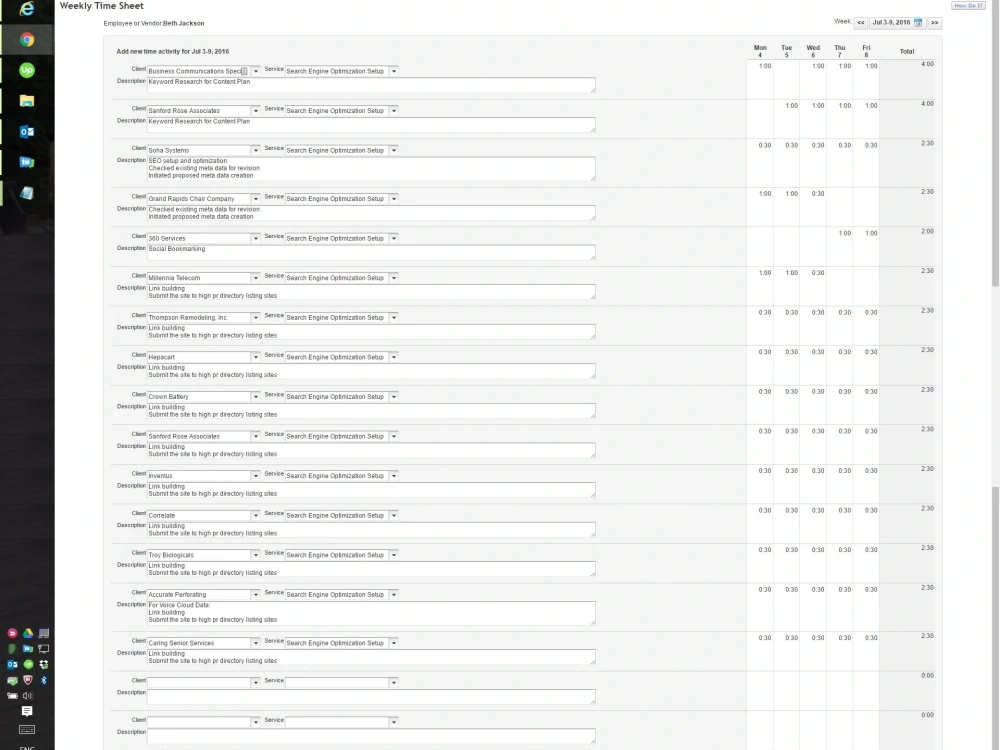Click the Bluetooth tray icon
Screen dimensions: 1000x750
[x=43, y=680]
